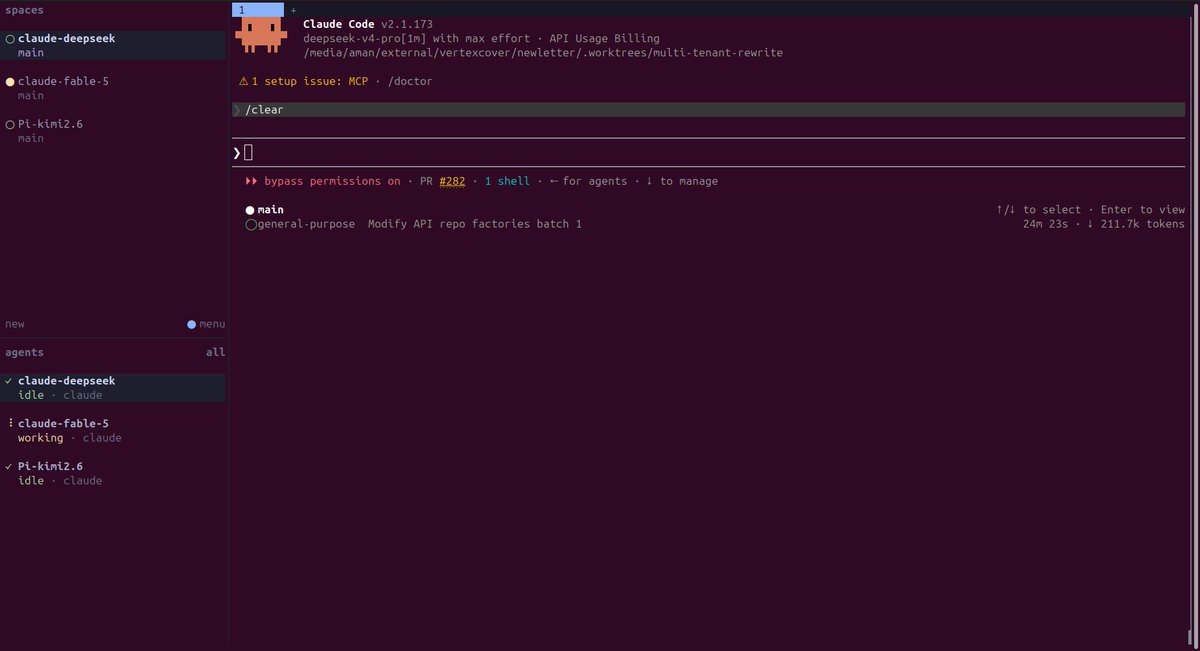
Task: Click the working spinner beside claude-fable-5 agent
Action: click(x=9, y=424)
